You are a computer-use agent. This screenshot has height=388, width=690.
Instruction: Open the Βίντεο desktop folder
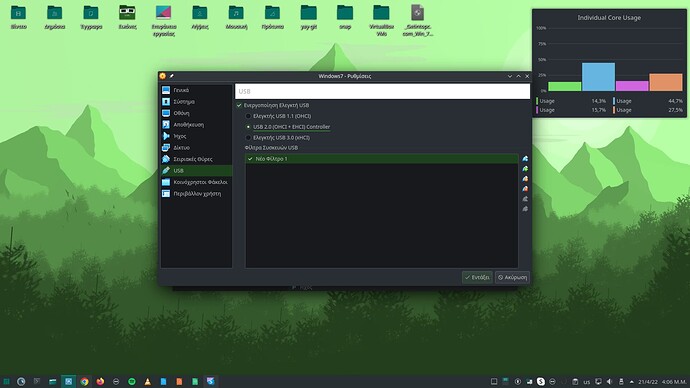18,18
